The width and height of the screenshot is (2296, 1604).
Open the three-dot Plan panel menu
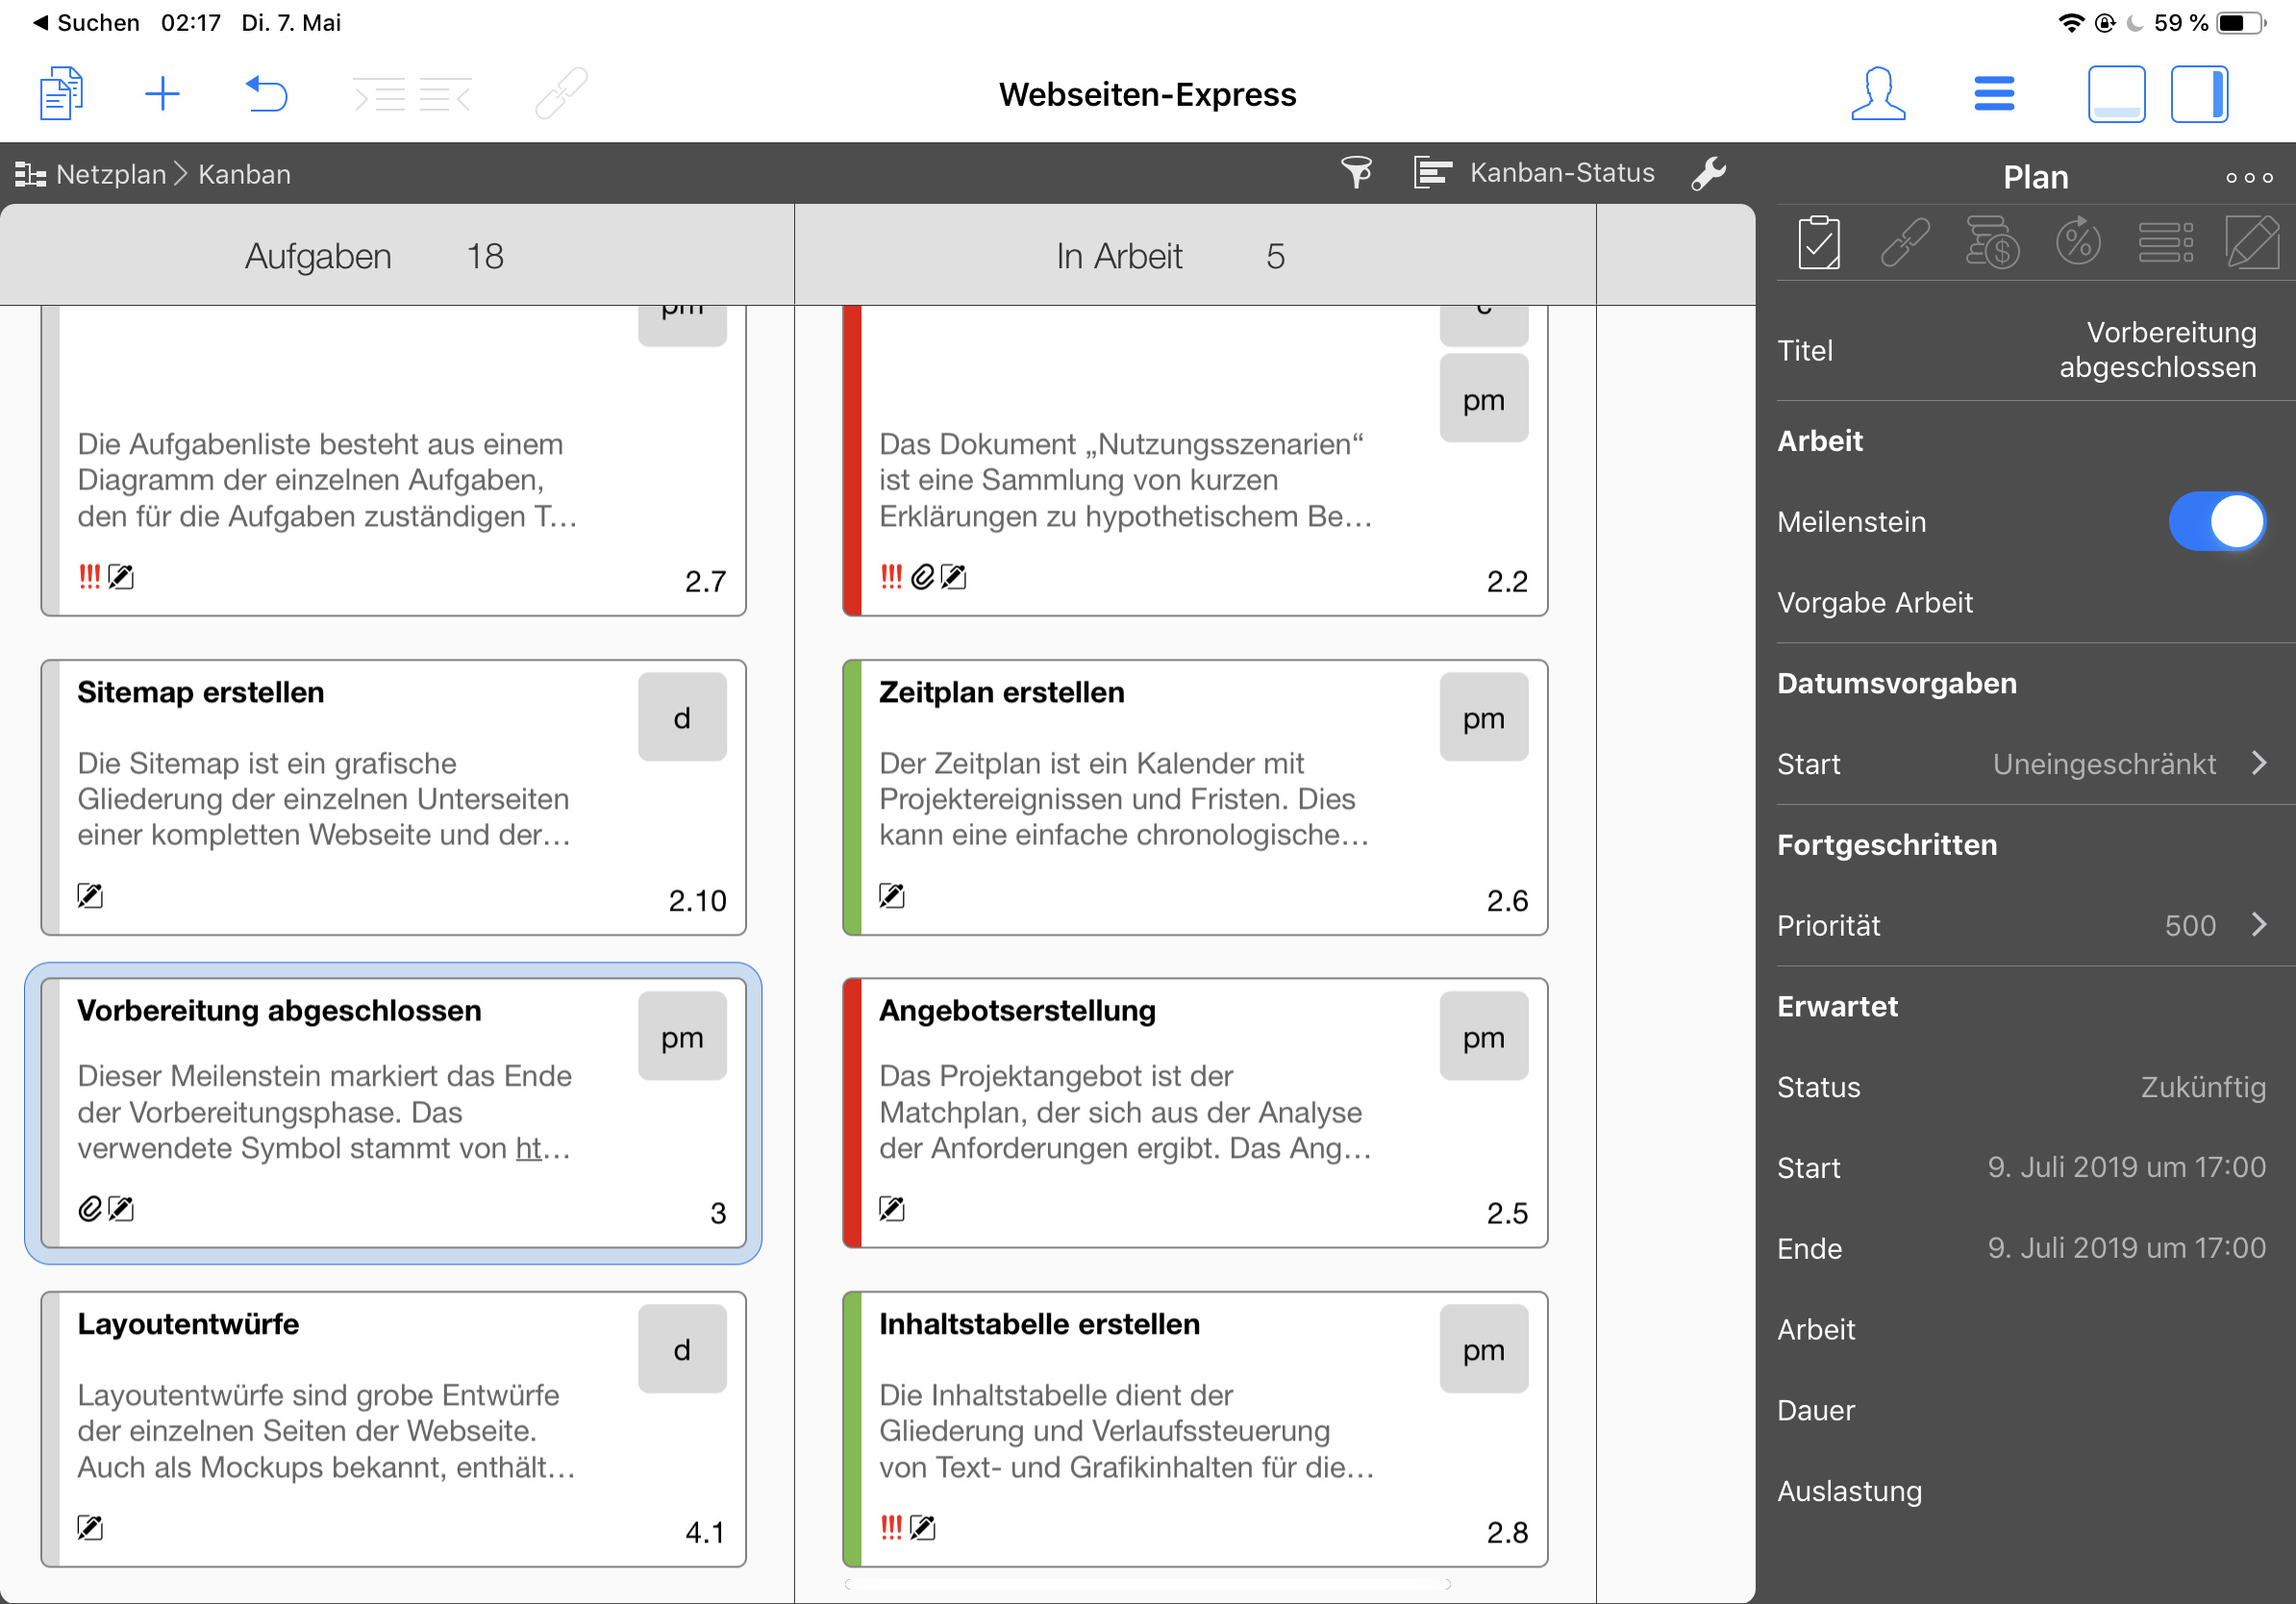tap(2248, 177)
